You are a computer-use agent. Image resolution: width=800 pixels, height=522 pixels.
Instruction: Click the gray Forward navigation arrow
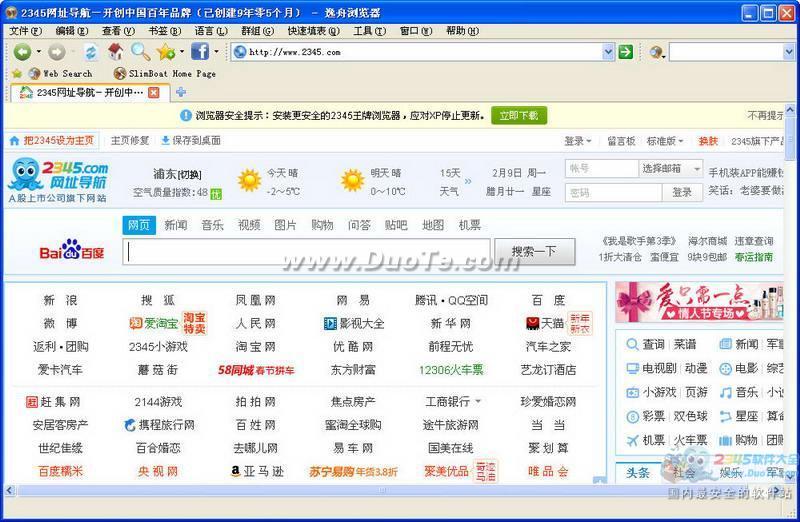point(57,52)
